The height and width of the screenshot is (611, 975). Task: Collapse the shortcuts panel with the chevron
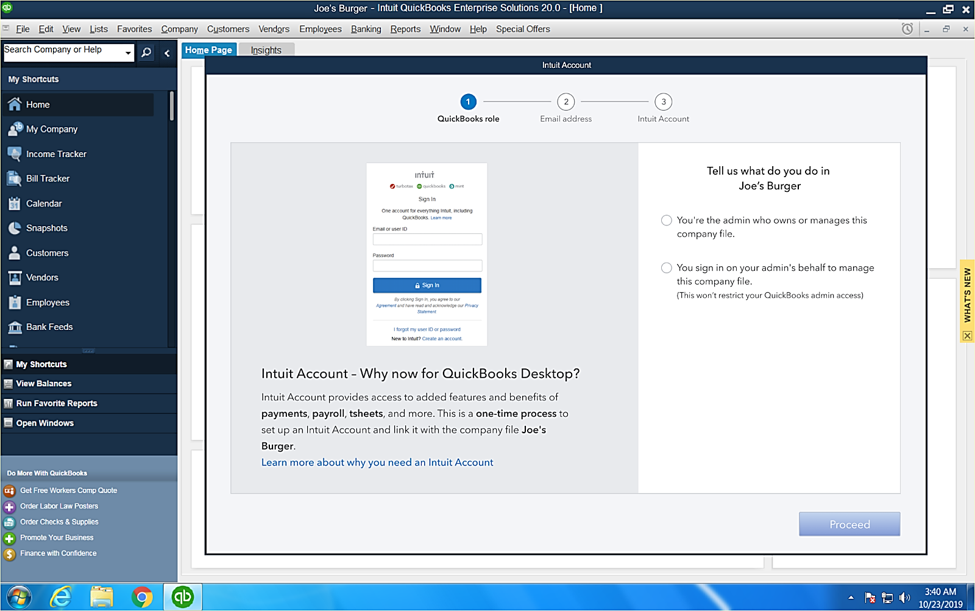click(x=165, y=51)
